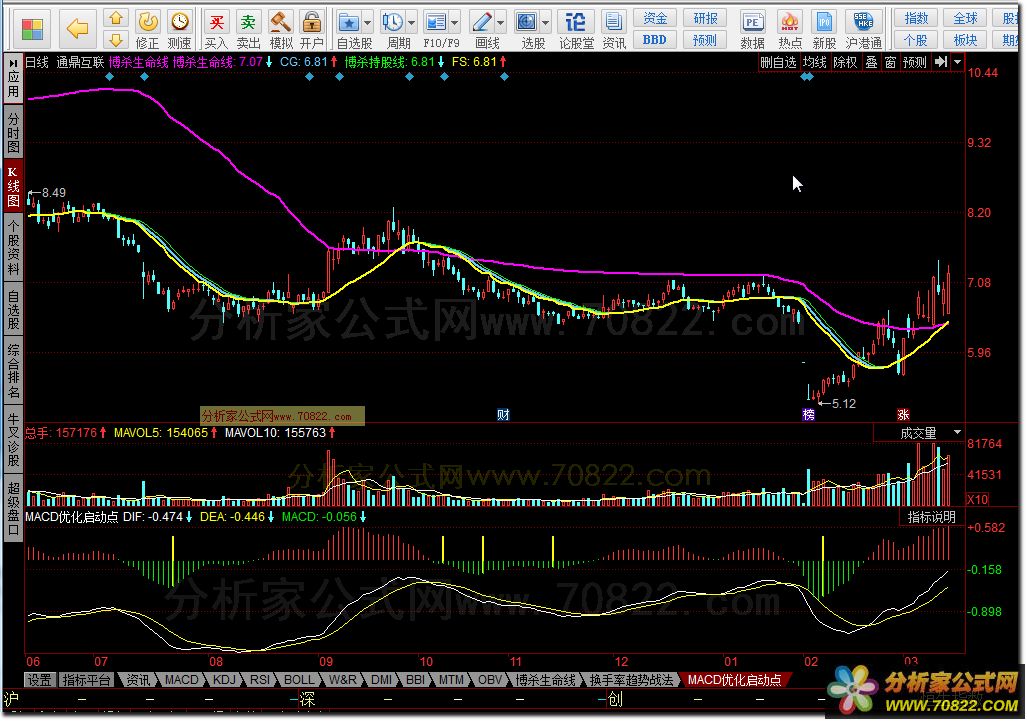Open the F10/F9 info icon
Screen dimensions: 1027x721
coord(436,24)
